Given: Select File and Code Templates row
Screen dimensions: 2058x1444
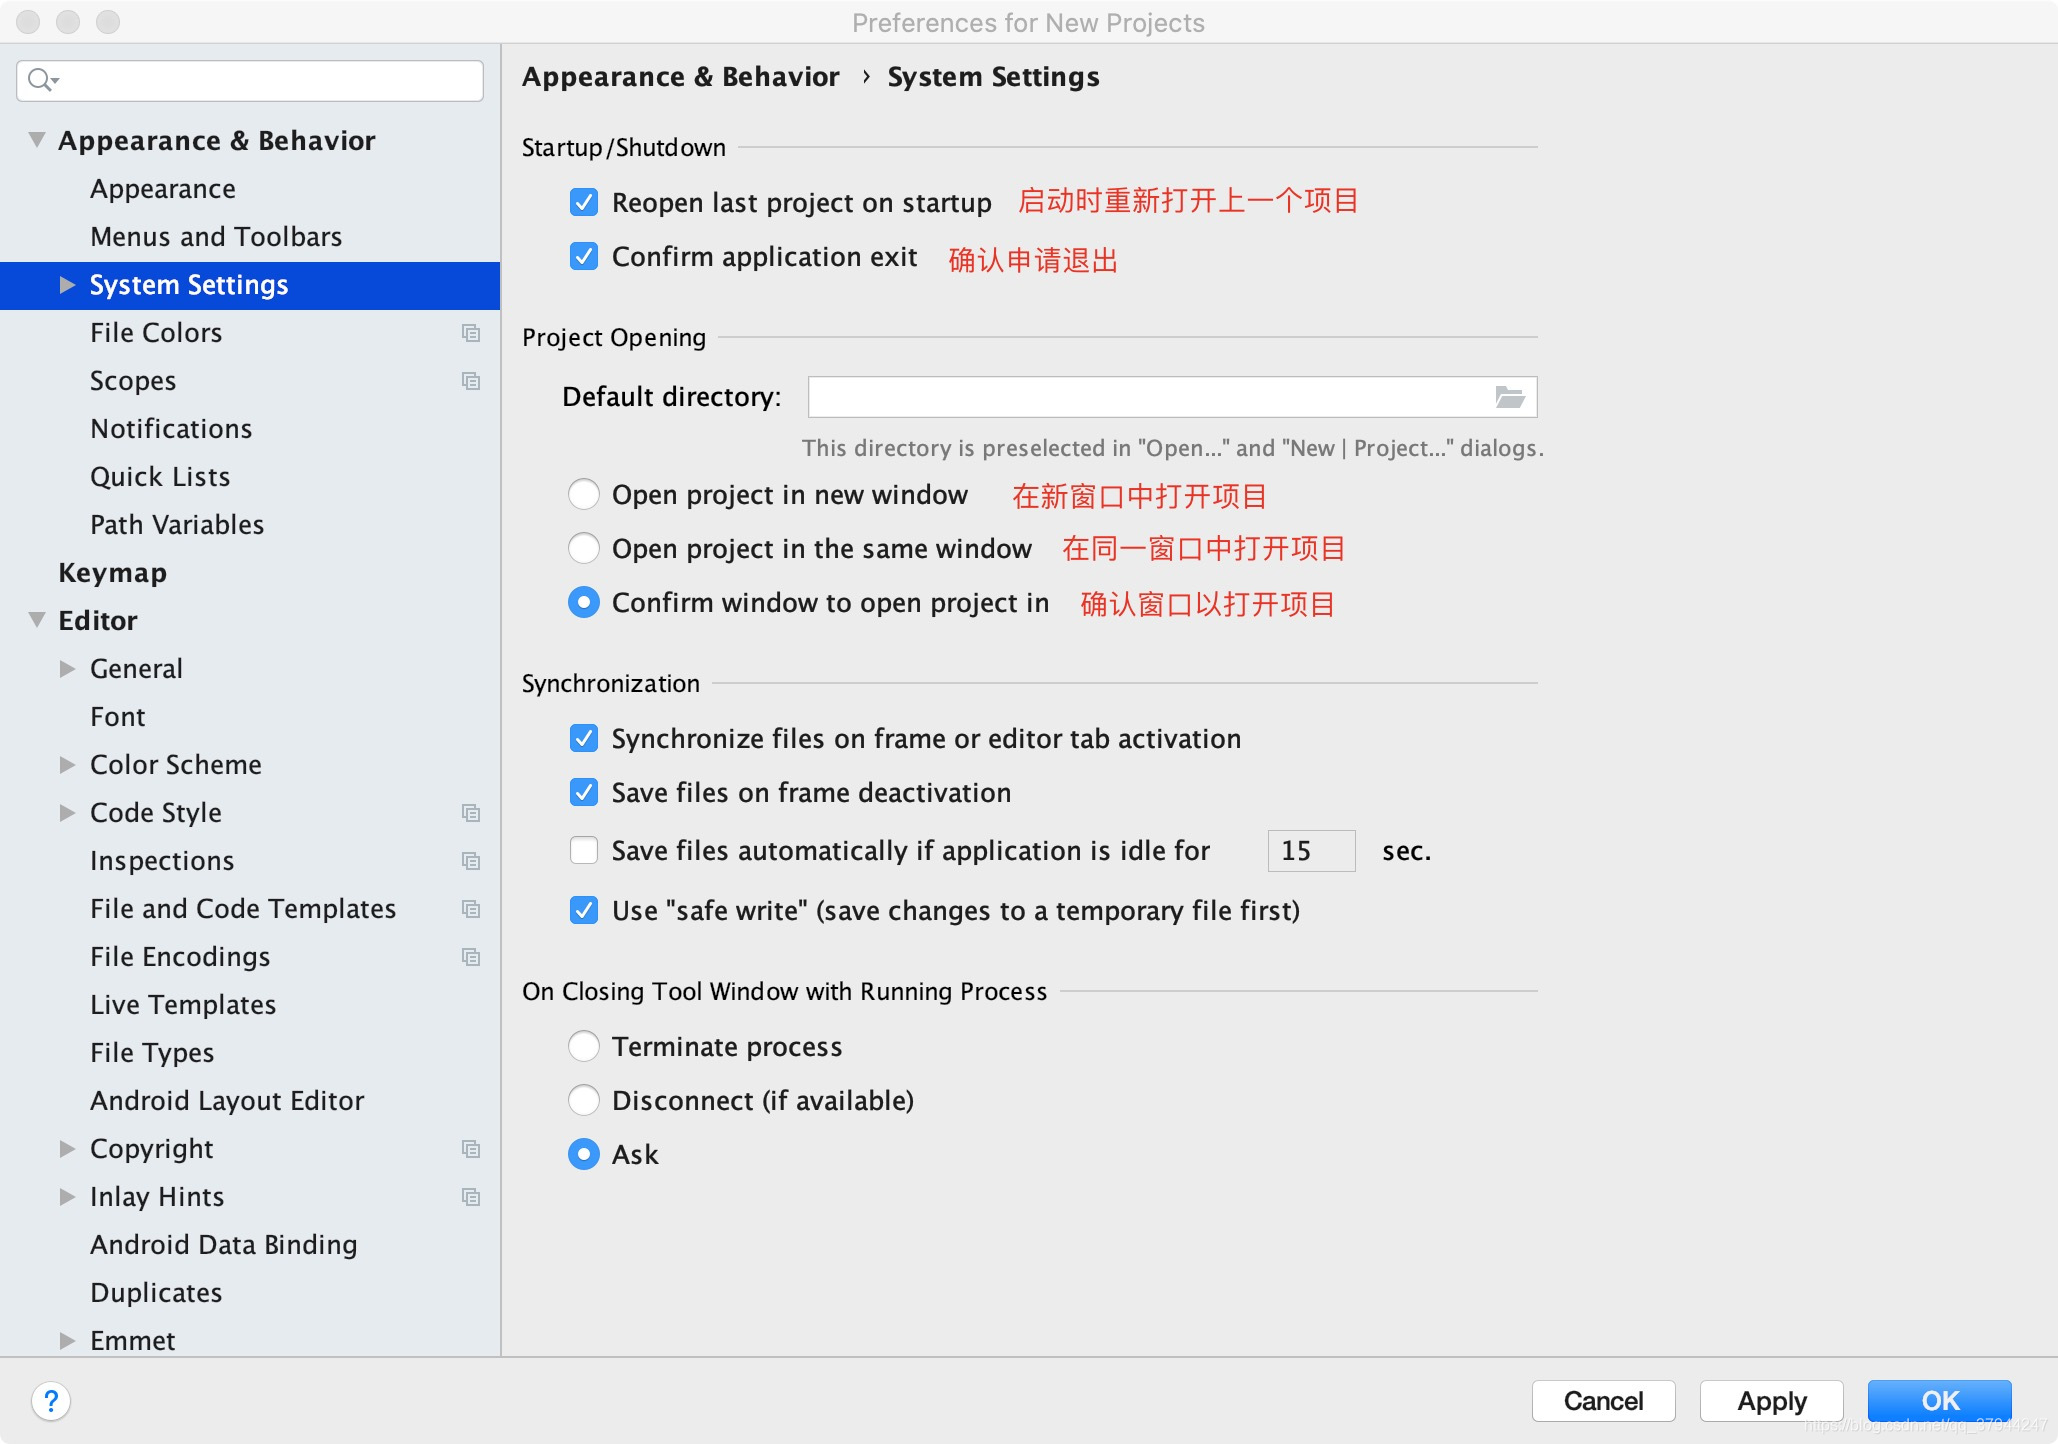Looking at the screenshot, I should click(250, 909).
